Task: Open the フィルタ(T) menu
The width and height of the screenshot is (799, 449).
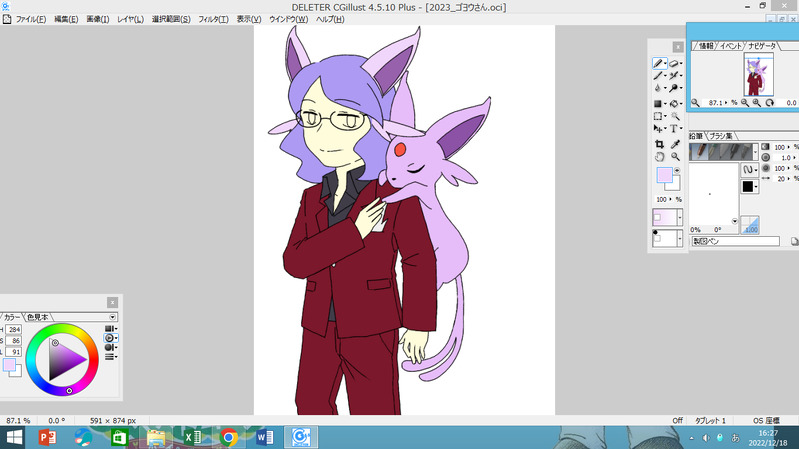Action: point(213,19)
